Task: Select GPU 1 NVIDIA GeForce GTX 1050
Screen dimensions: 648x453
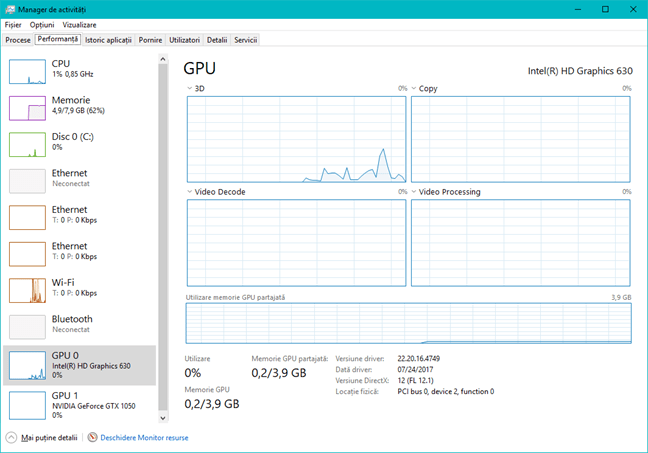Action: [79, 405]
